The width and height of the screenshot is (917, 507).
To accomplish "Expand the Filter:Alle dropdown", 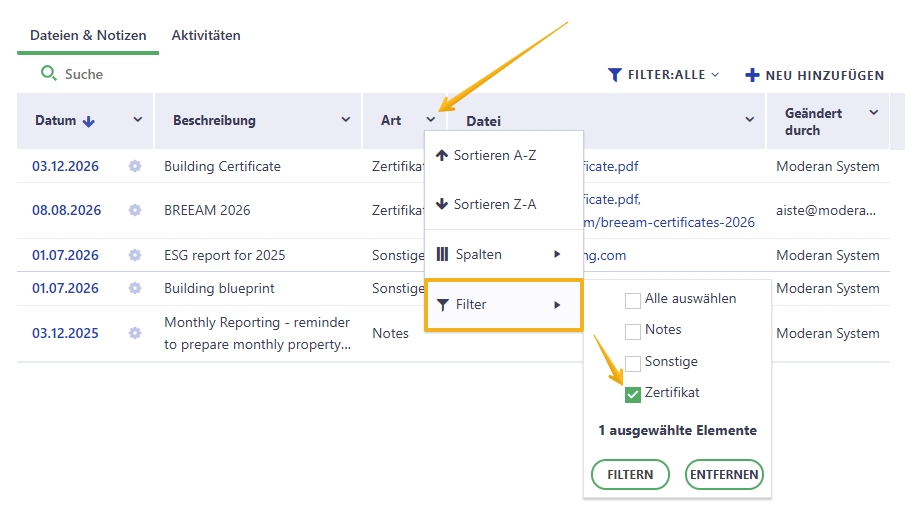I will pos(664,75).
